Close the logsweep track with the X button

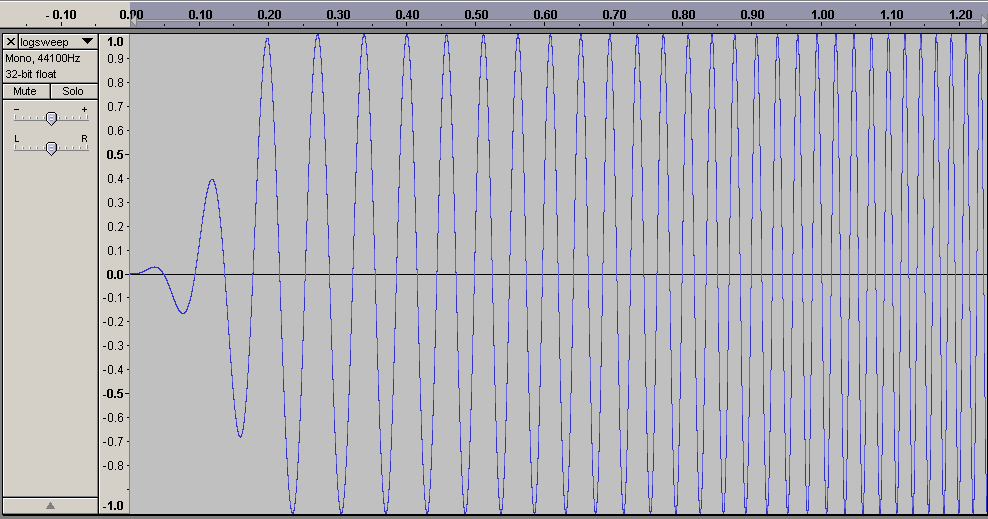(x=11, y=42)
